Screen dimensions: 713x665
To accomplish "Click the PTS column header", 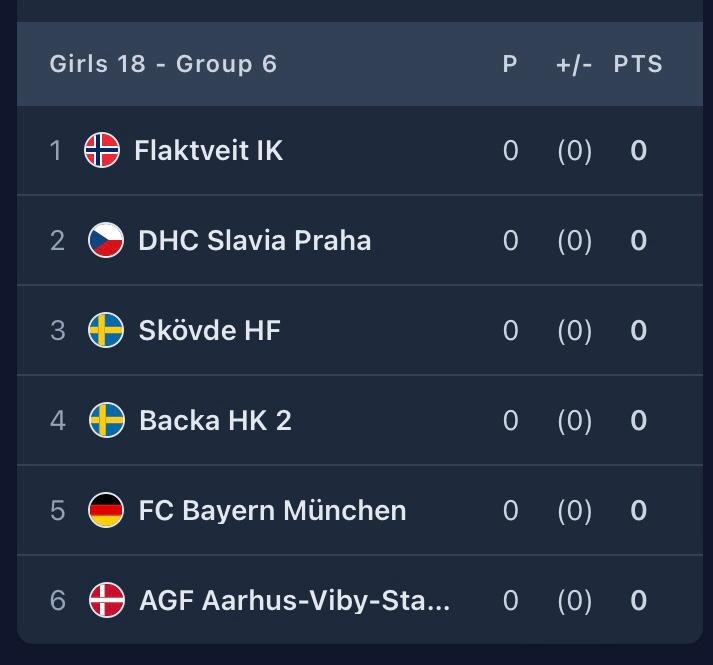I will coord(638,64).
